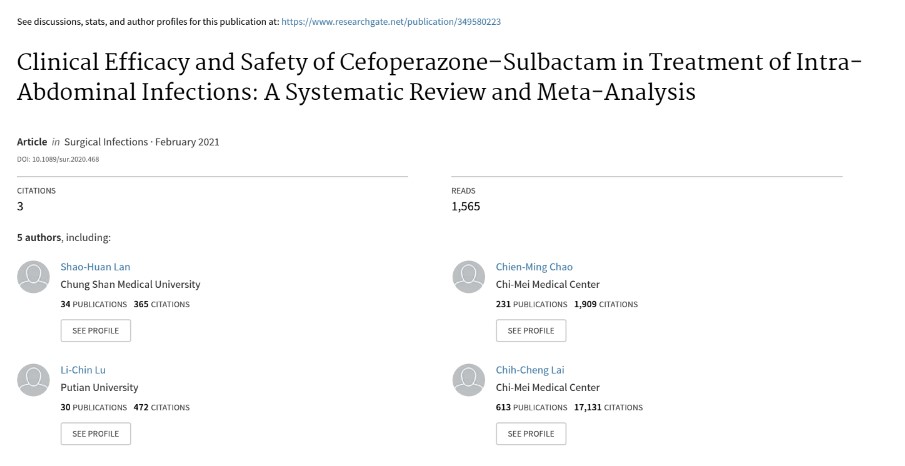The image size is (905, 466).
Task: Click See Profile button under Chien-Ming Chao
Action: 531,331
